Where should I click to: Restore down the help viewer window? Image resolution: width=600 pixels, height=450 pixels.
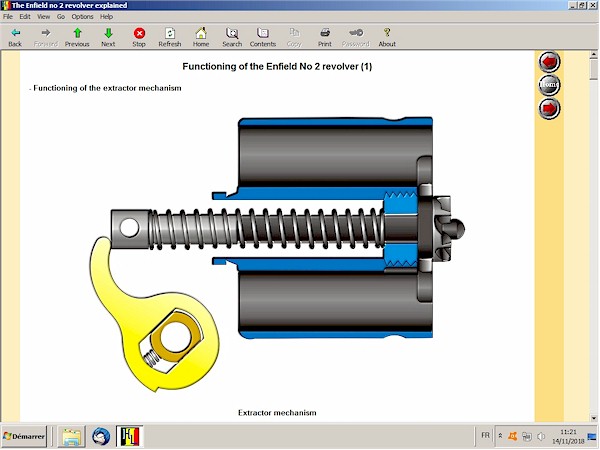point(582,5)
